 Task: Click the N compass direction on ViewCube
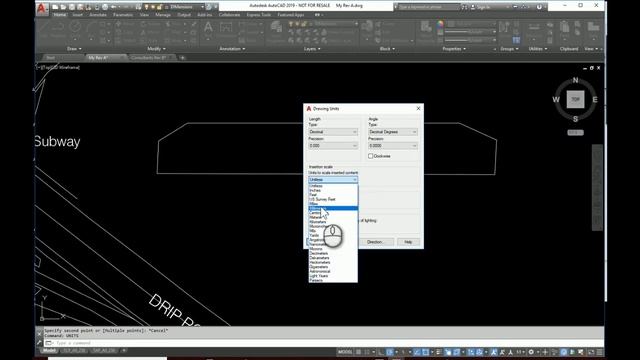(575, 80)
